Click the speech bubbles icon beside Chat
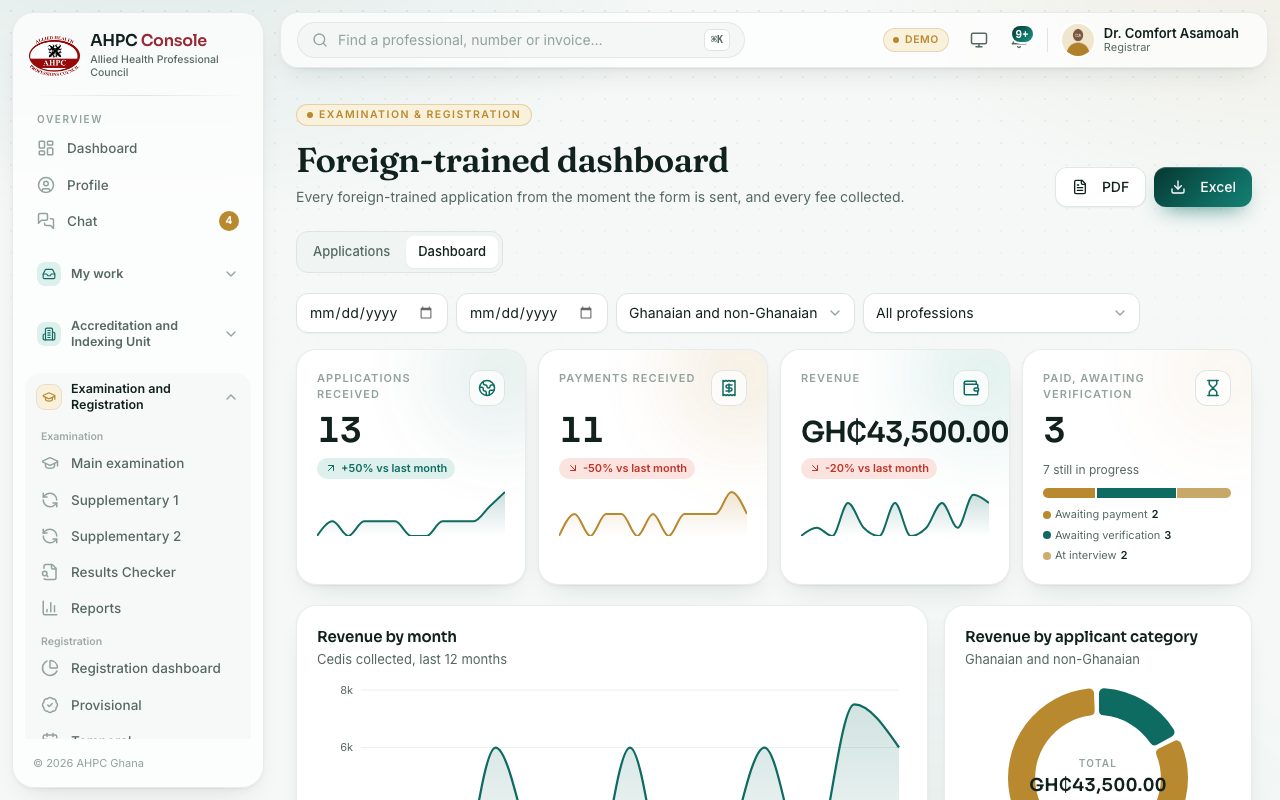This screenshot has width=1280, height=800. (46, 221)
